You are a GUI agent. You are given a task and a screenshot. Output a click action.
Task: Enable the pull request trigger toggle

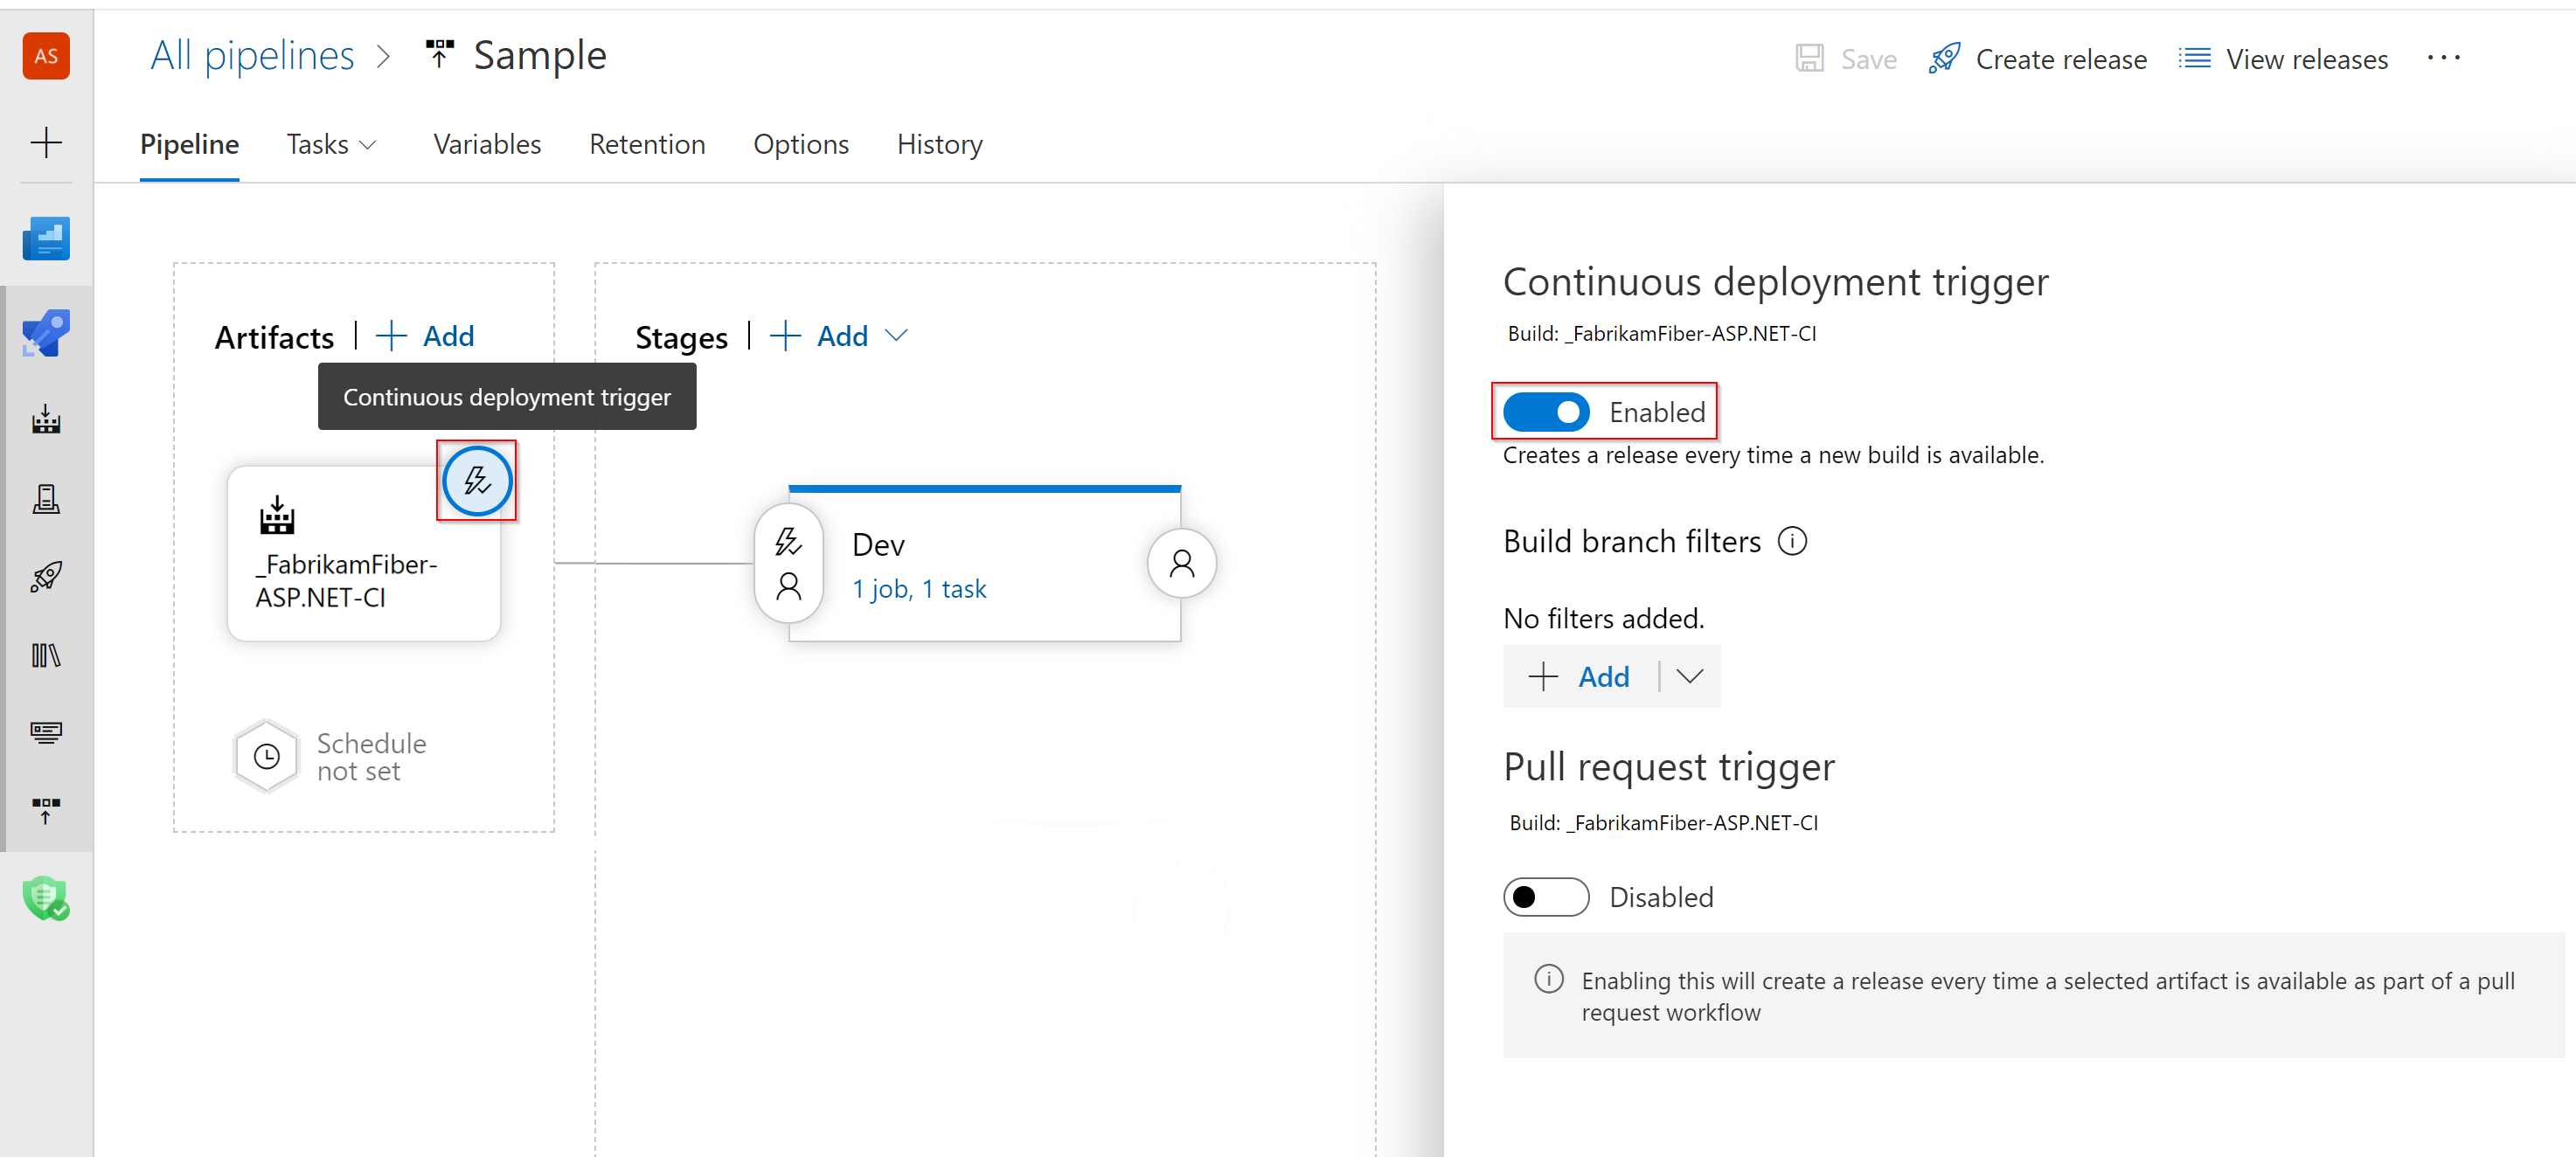(1543, 897)
